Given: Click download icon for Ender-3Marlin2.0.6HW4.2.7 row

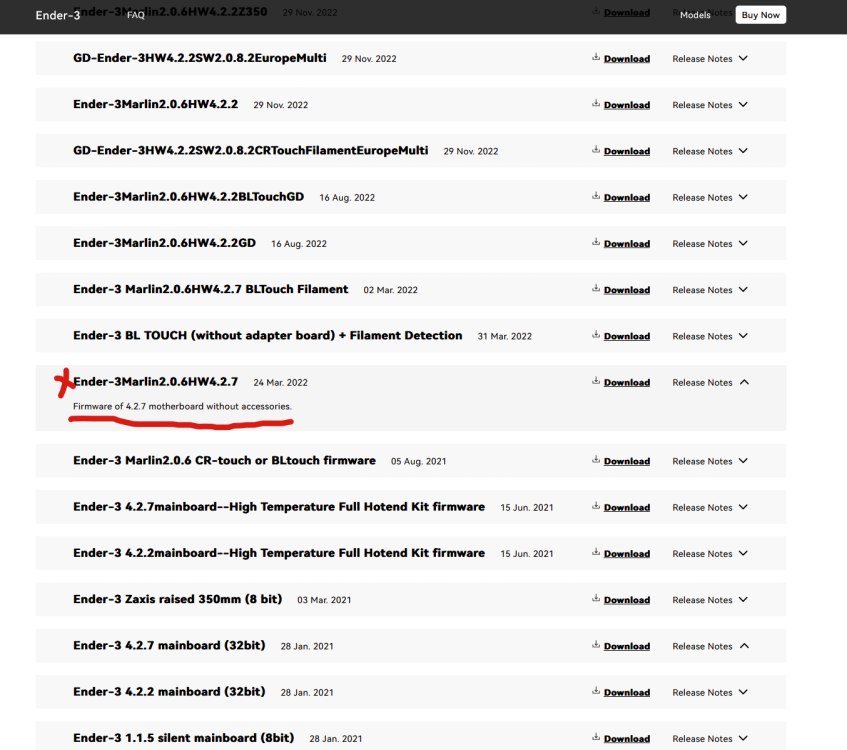Looking at the screenshot, I should click(596, 381).
